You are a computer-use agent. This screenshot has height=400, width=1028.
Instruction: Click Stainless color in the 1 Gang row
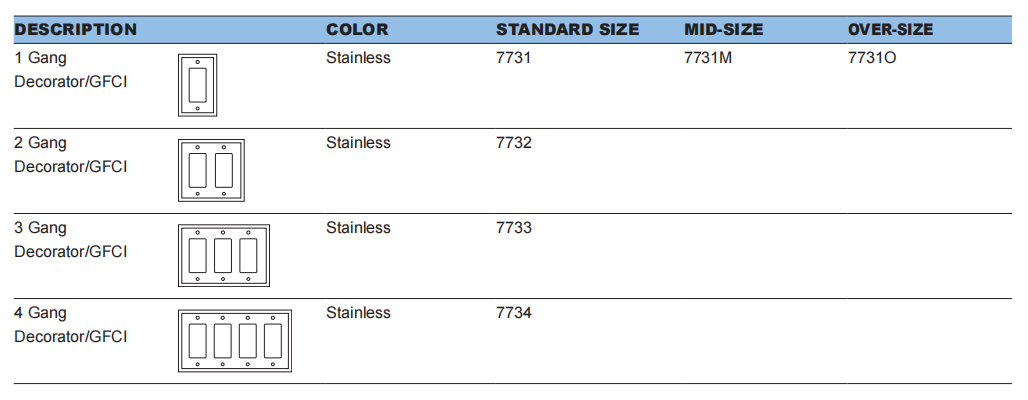coord(358,58)
